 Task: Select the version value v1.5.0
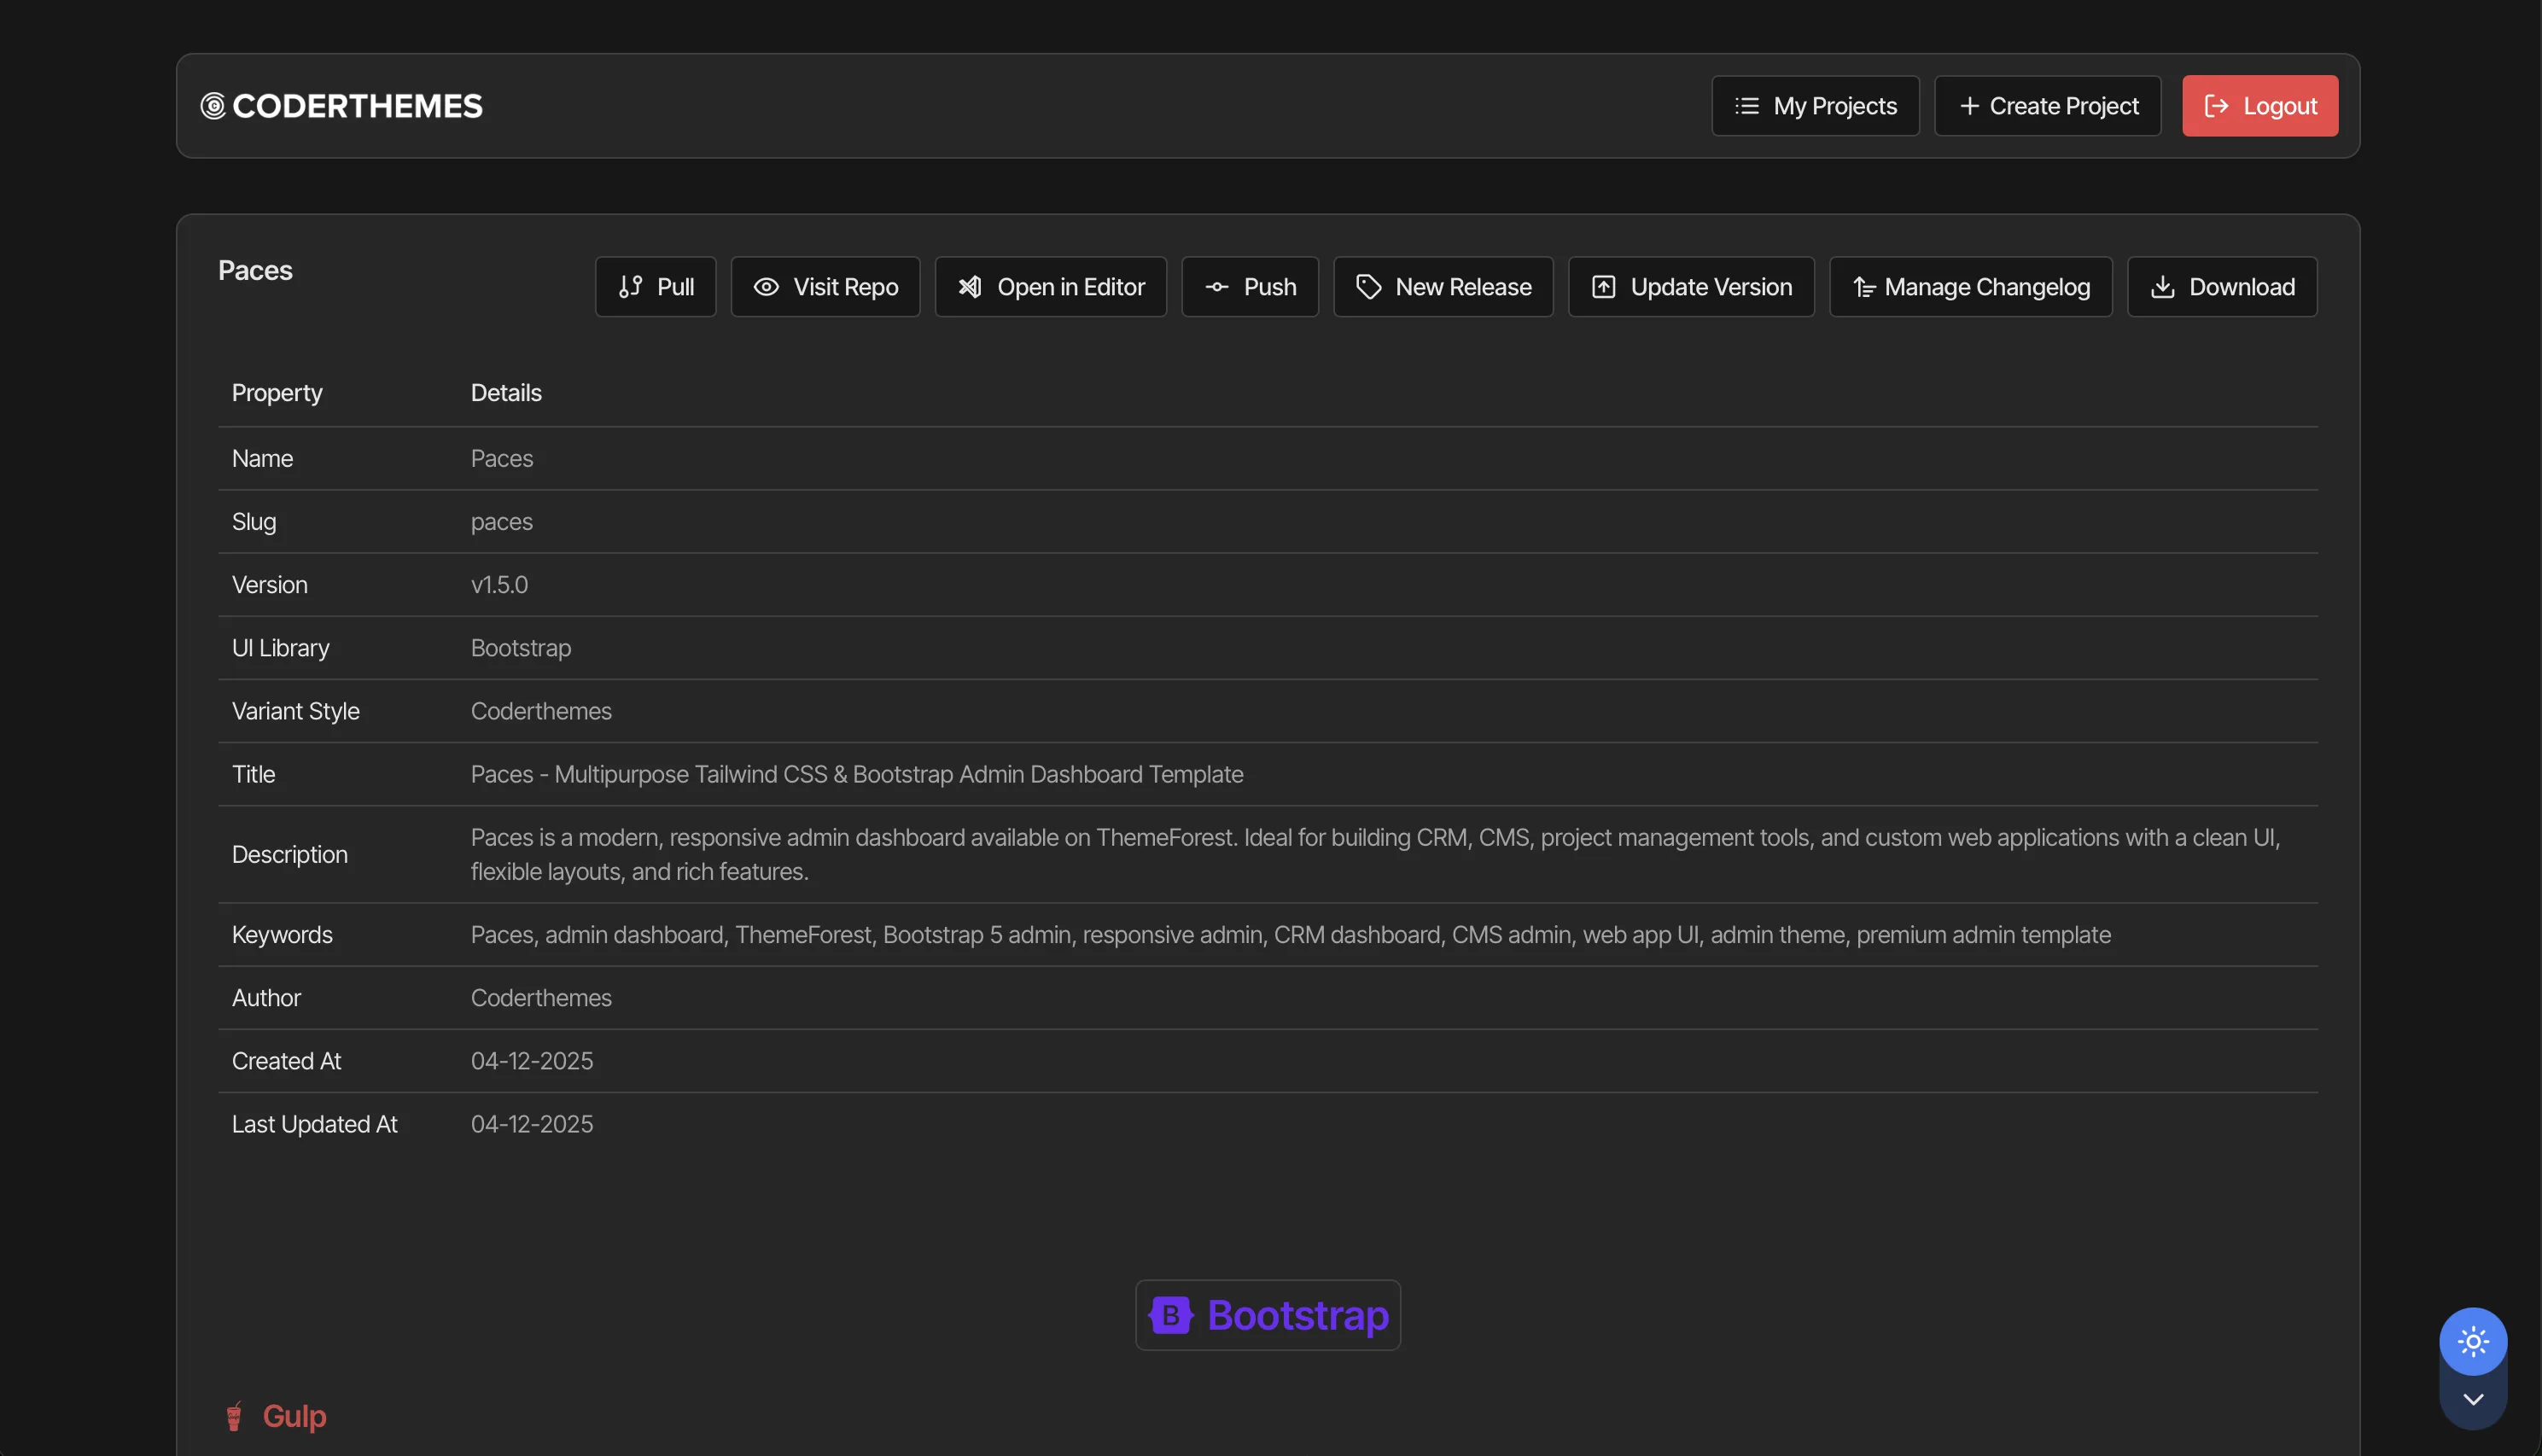coord(499,585)
